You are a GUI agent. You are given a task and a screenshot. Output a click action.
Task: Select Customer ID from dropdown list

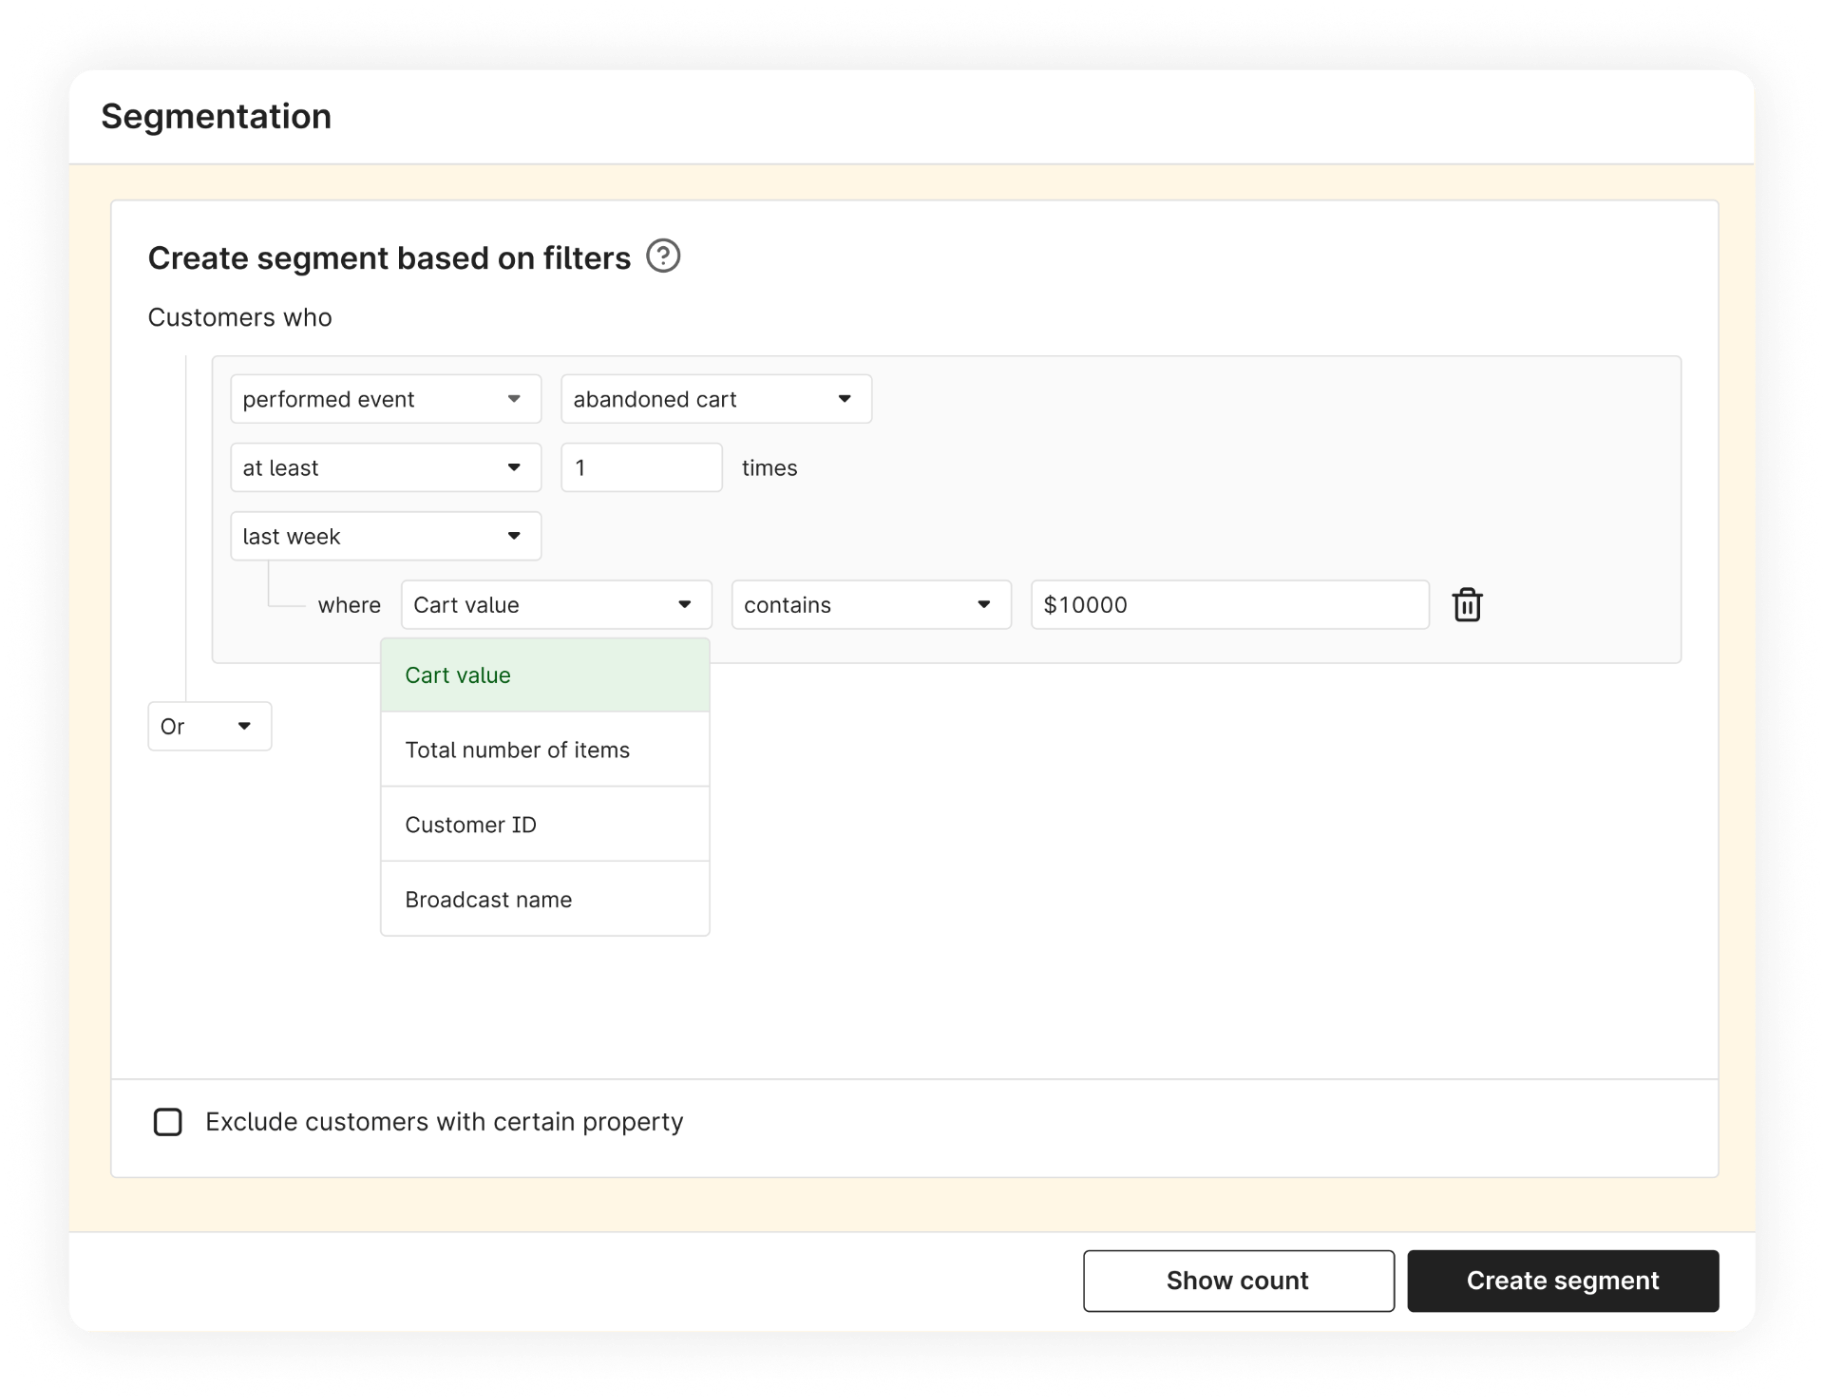point(545,825)
